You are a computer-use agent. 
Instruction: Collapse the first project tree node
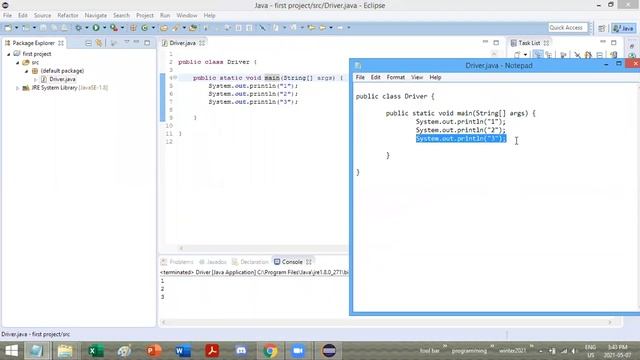click(x=9, y=54)
